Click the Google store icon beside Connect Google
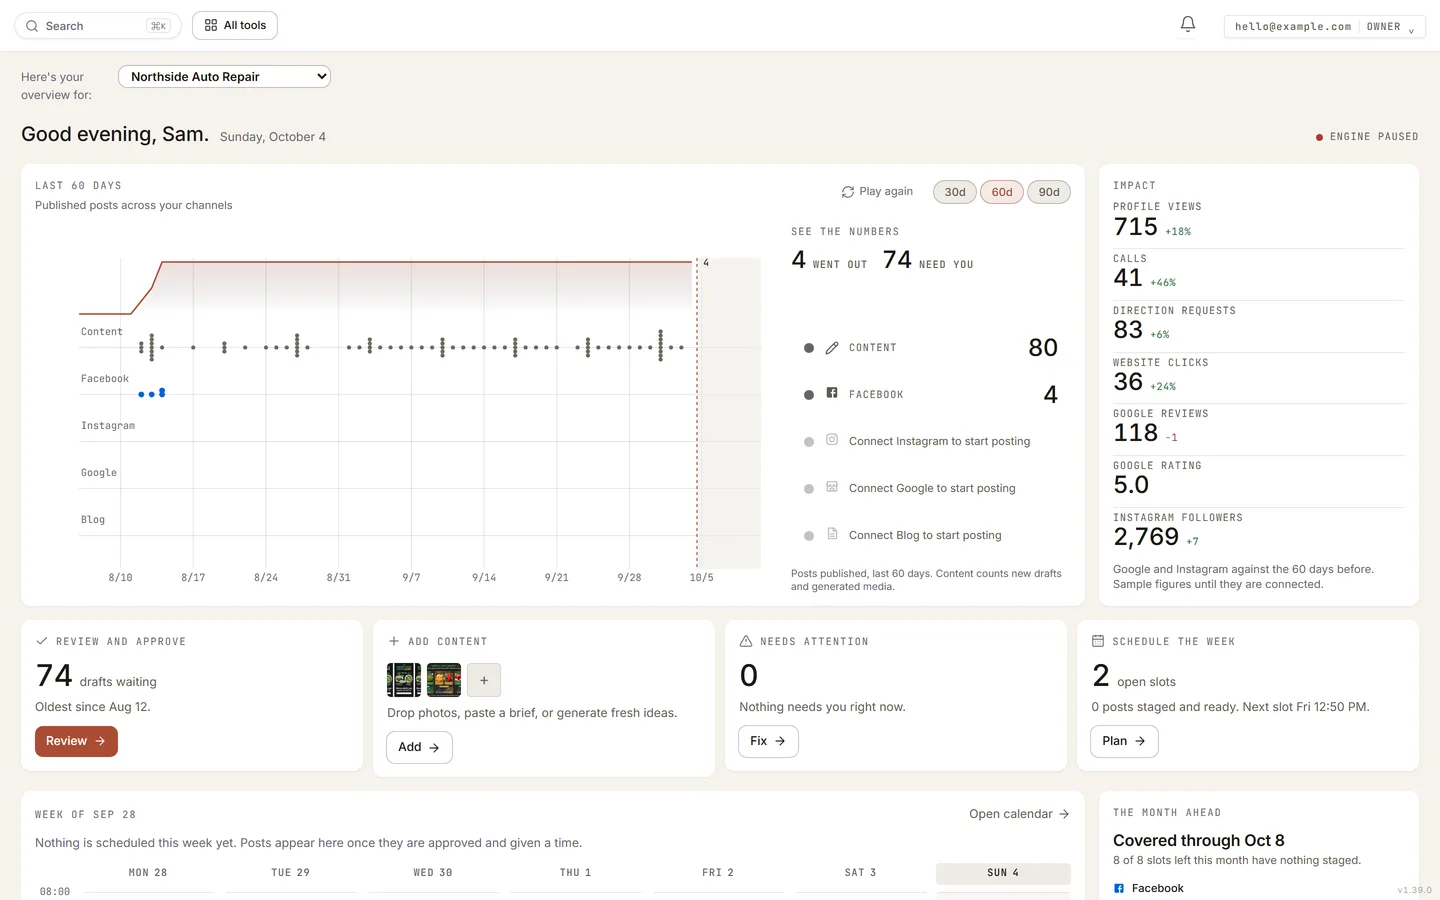 (832, 487)
